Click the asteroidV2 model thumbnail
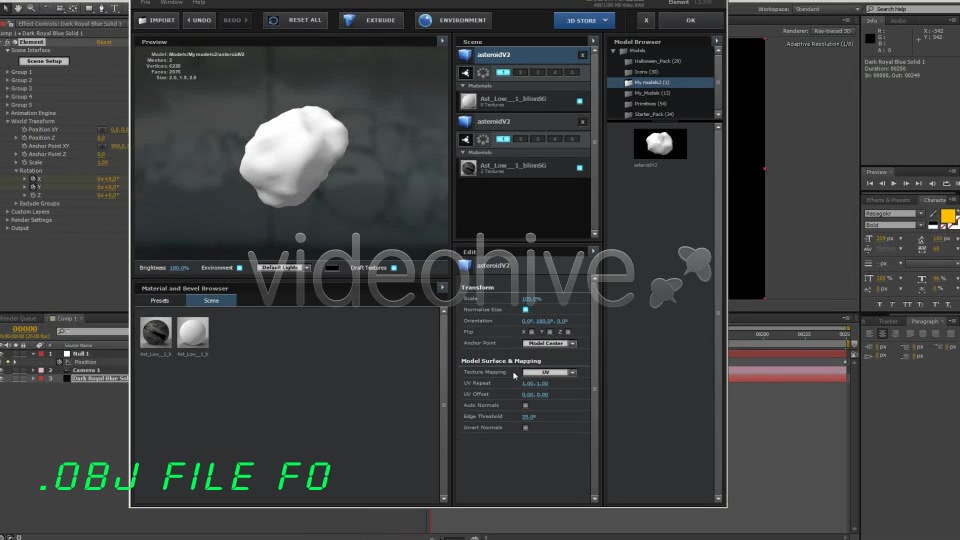The width and height of the screenshot is (960, 540). point(659,144)
